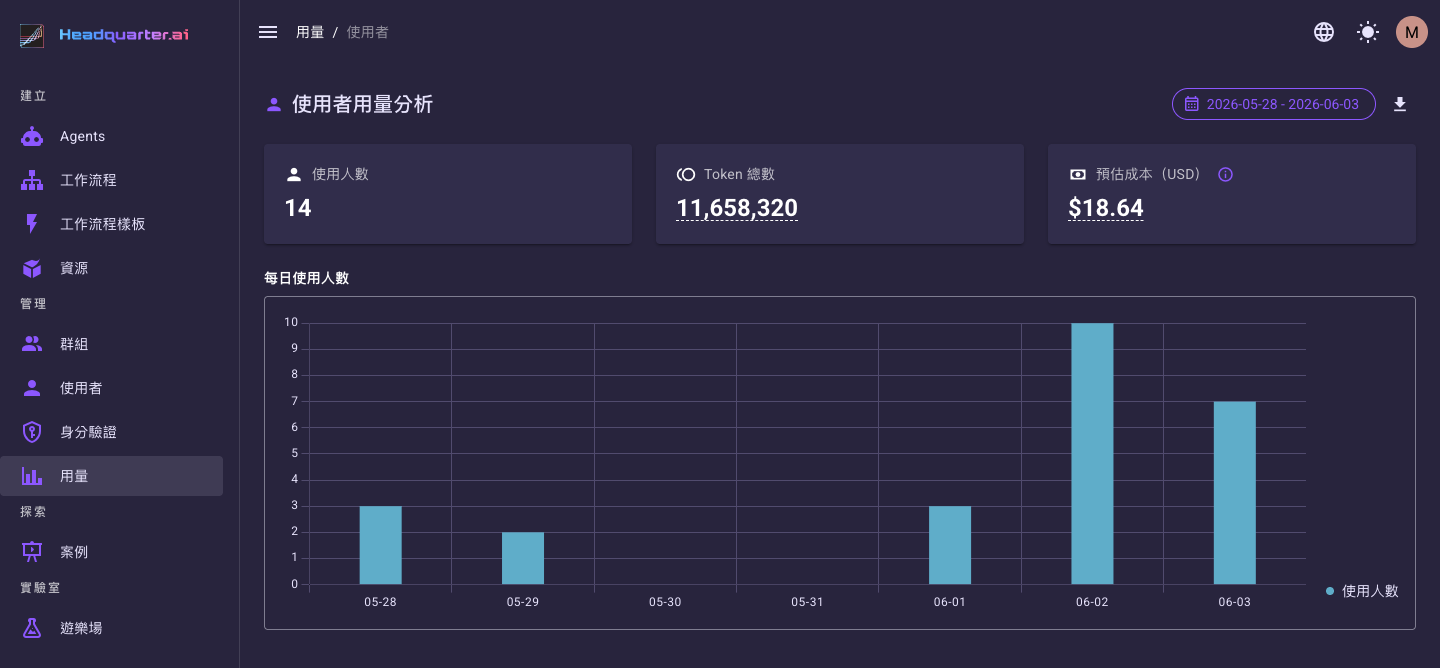Click the 工作流程 hierarchy icon

32,180
